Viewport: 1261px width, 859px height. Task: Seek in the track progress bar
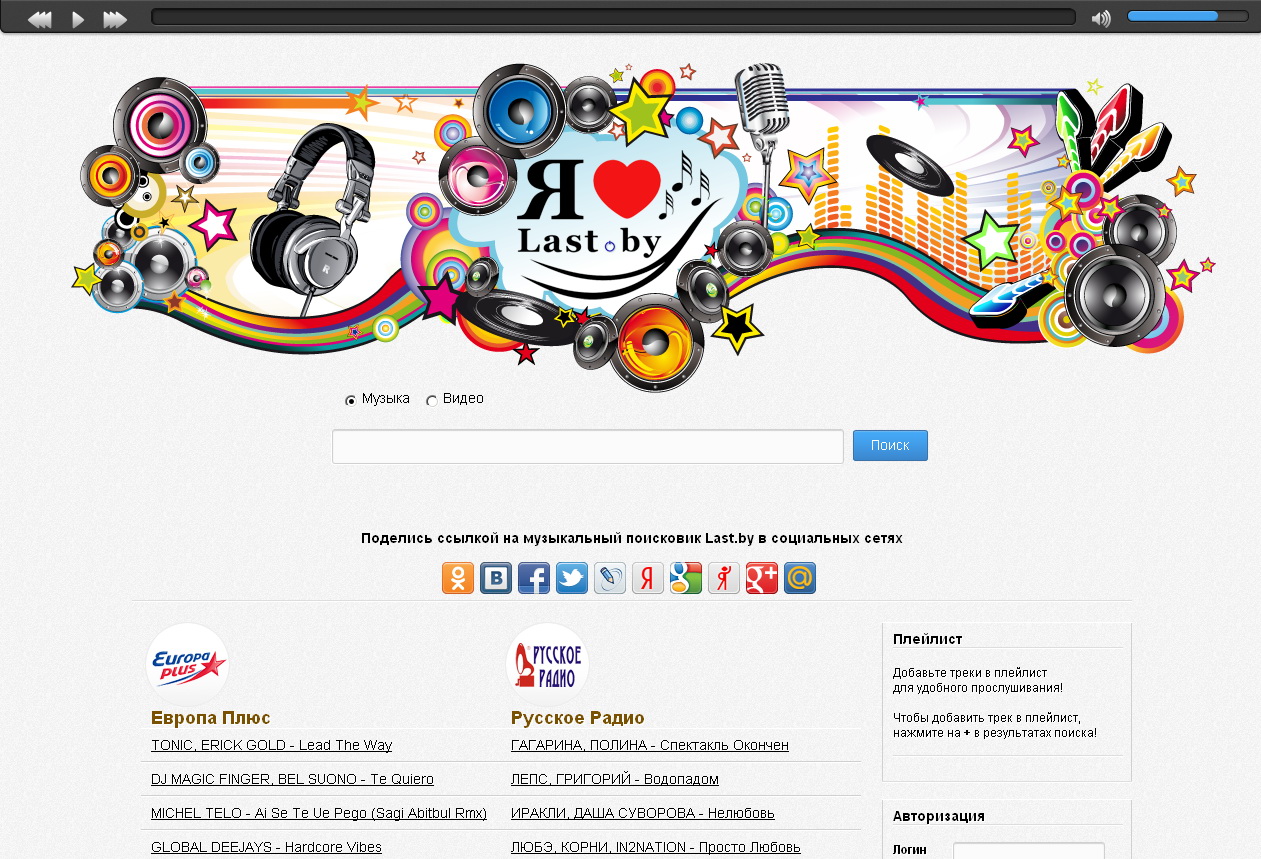click(613, 17)
